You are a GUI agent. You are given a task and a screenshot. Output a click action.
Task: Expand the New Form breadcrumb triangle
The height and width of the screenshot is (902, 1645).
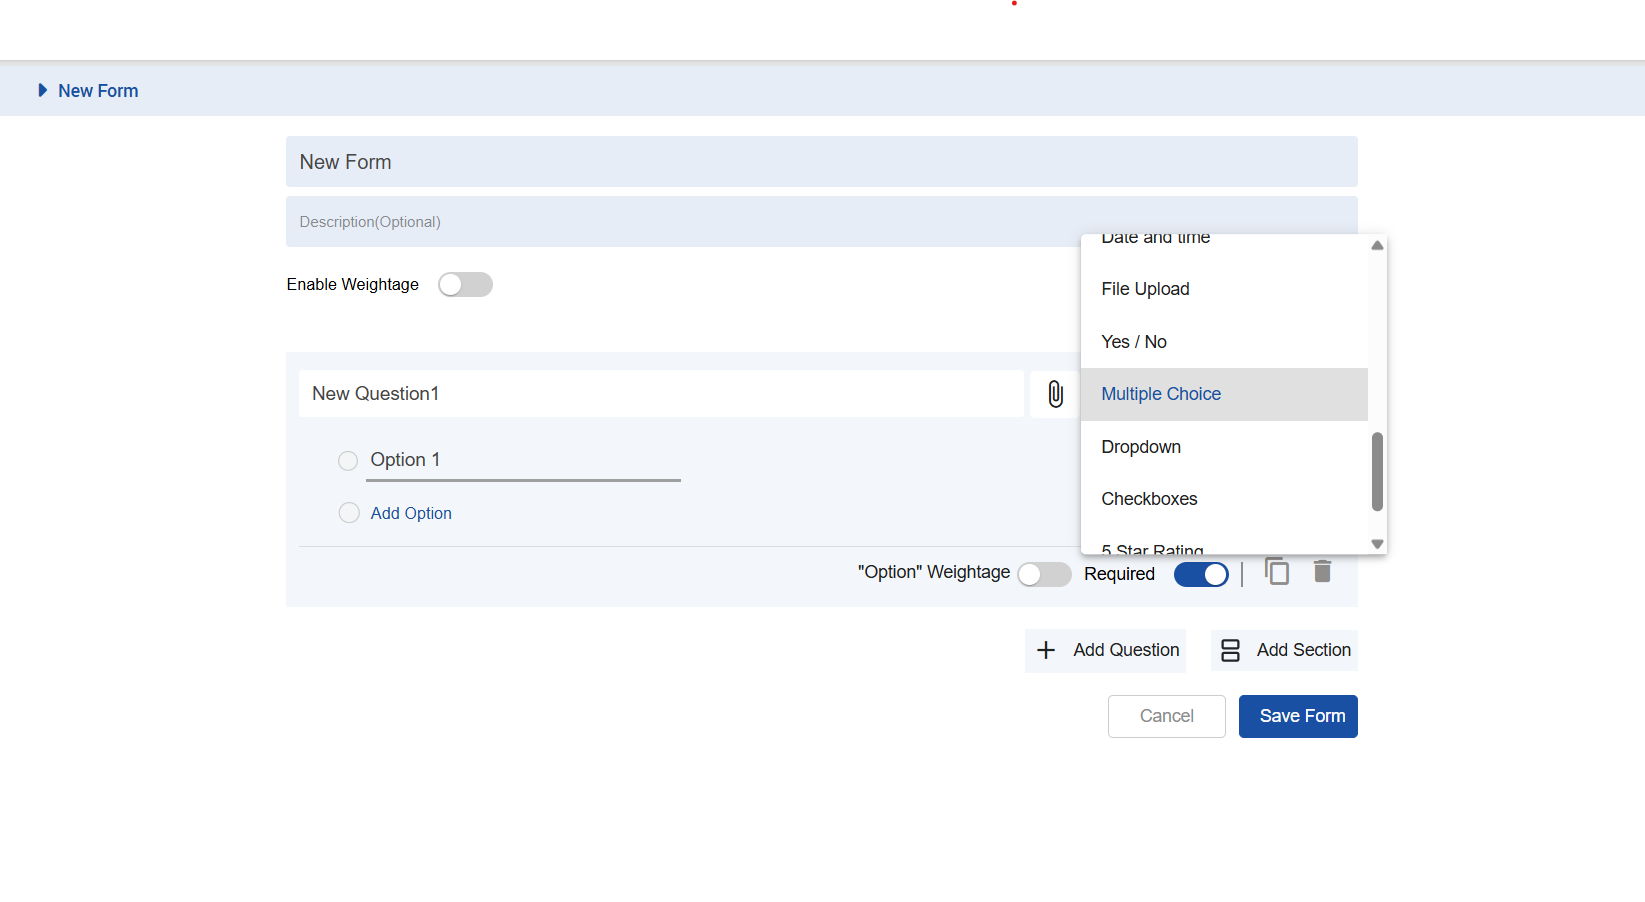(43, 90)
